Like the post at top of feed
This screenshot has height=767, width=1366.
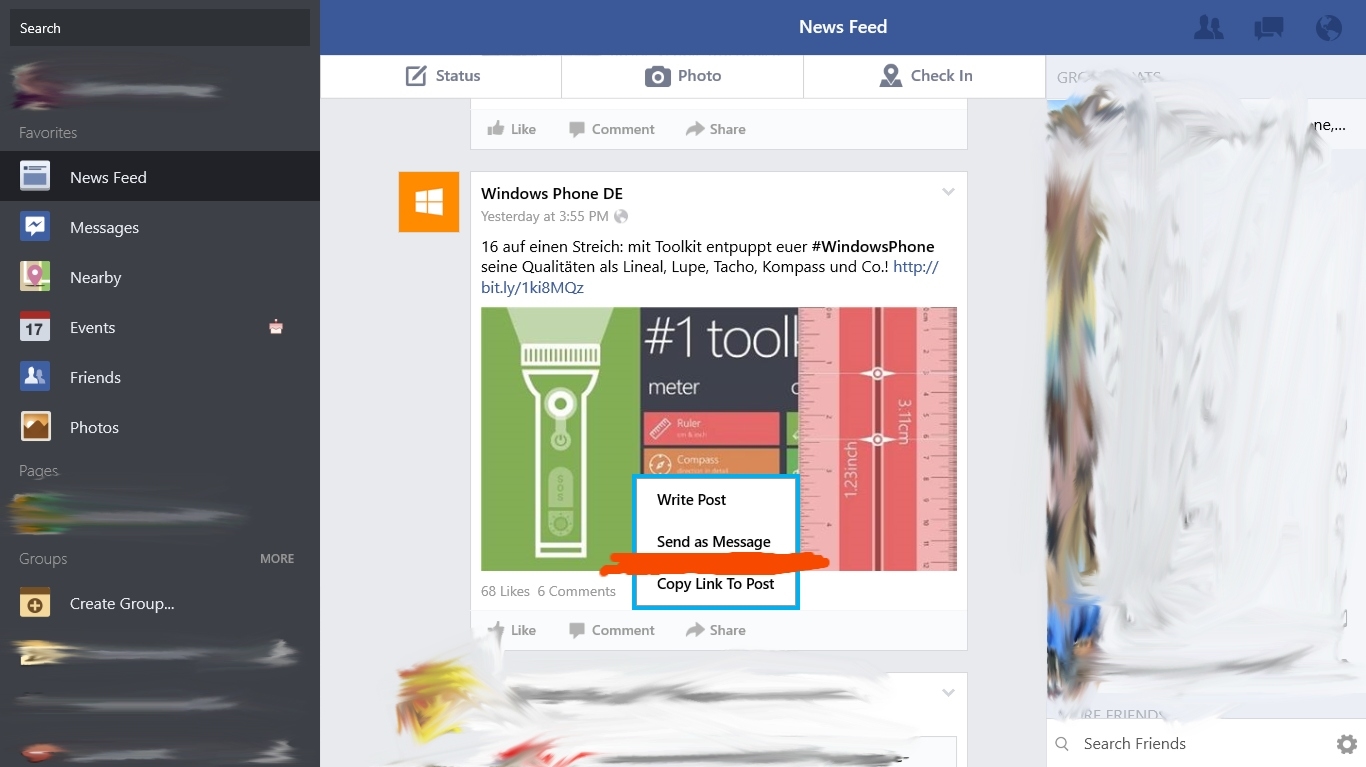[x=512, y=129]
